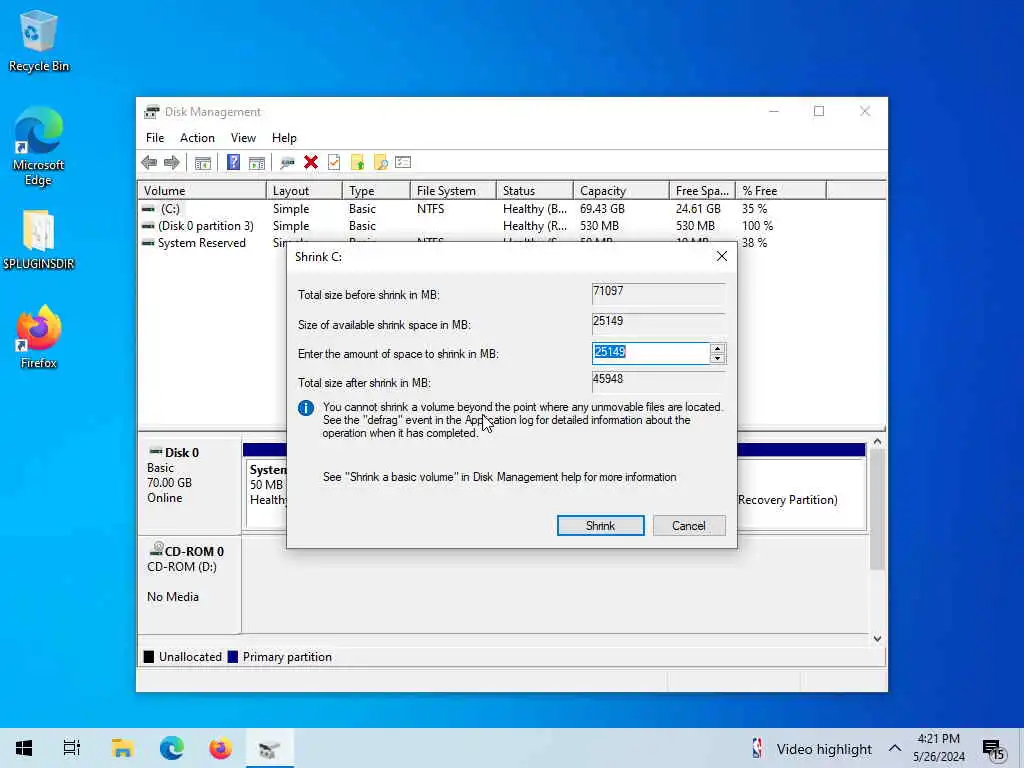Open the File menu
The height and width of the screenshot is (768, 1024).
tap(155, 138)
